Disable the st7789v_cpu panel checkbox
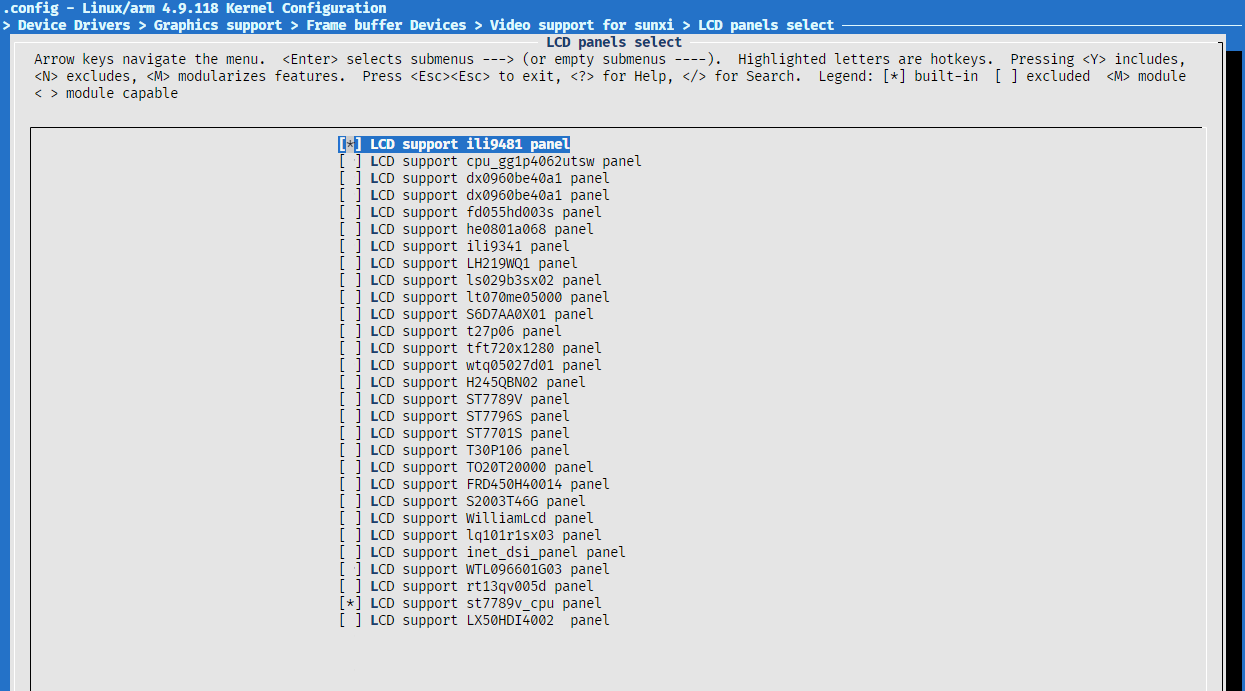The width and height of the screenshot is (1245, 691). click(350, 603)
